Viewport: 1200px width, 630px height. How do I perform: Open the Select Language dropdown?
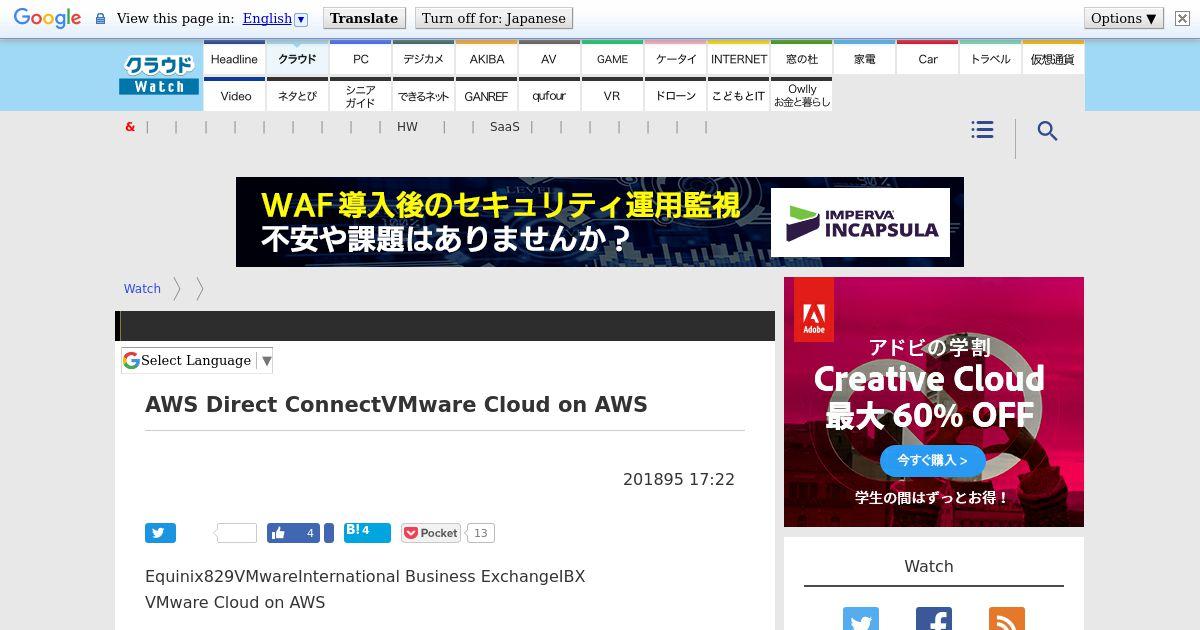pyautogui.click(x=197, y=360)
